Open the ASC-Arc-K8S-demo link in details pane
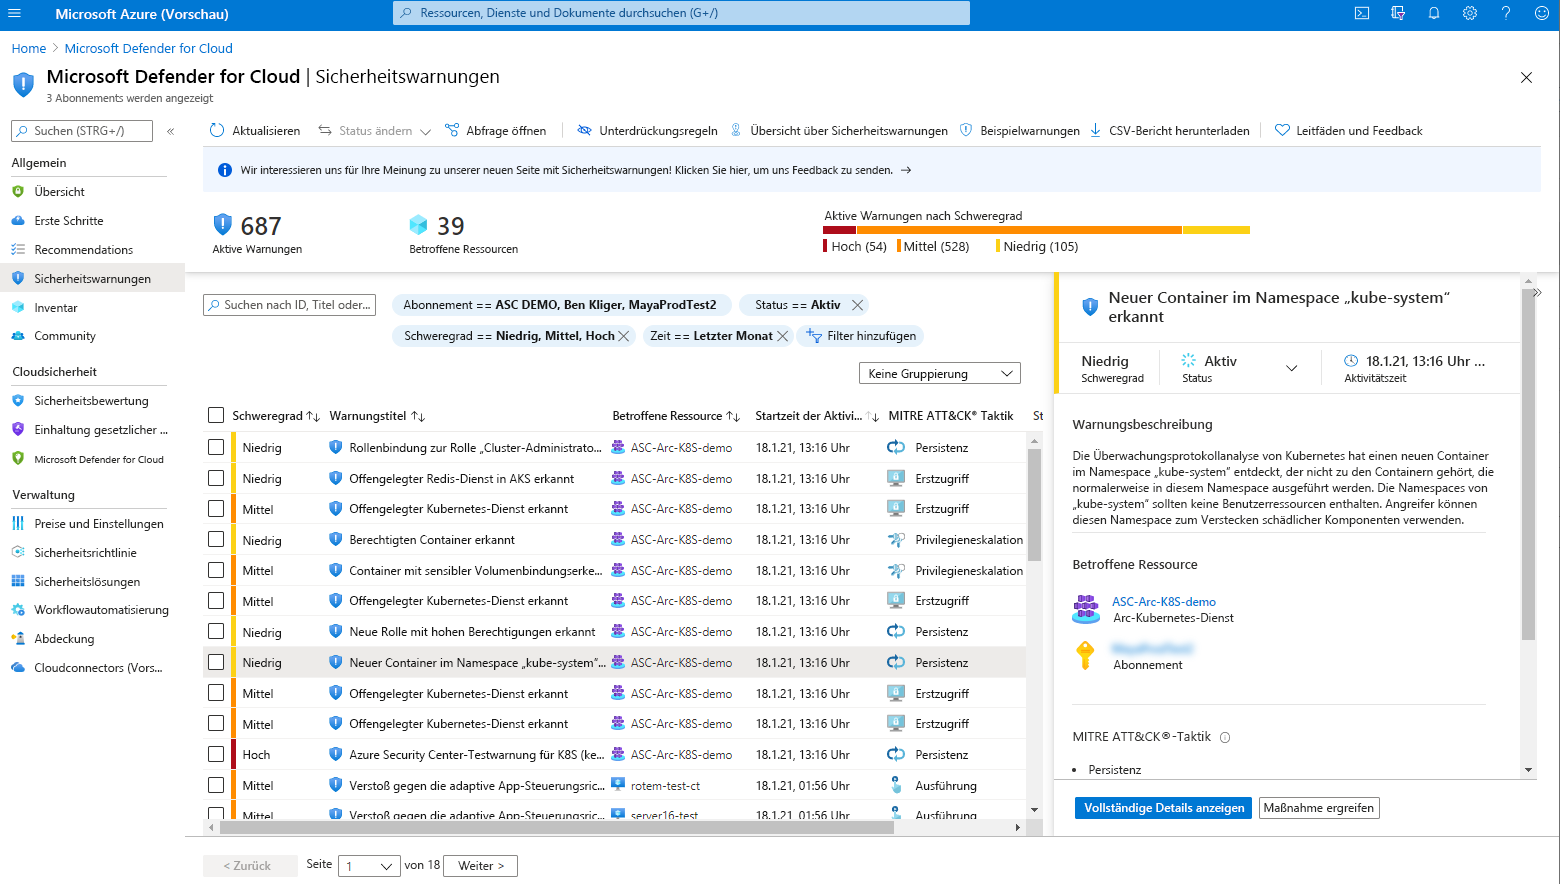1561x884 pixels. click(1164, 602)
